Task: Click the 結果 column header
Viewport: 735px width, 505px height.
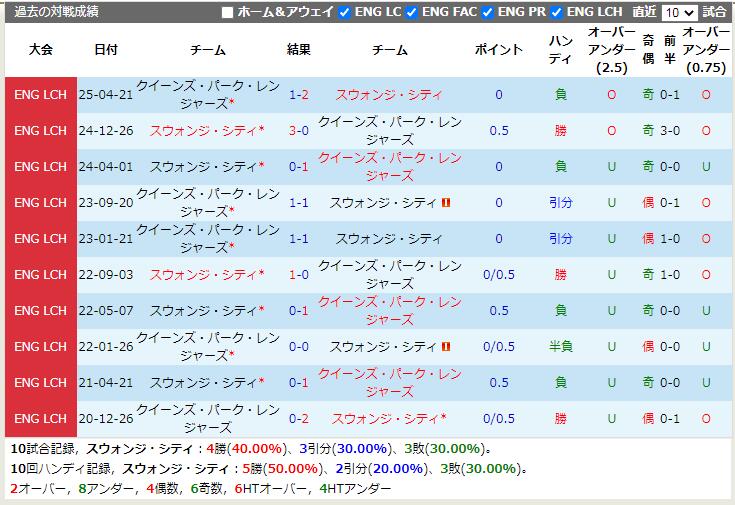Action: click(298, 50)
